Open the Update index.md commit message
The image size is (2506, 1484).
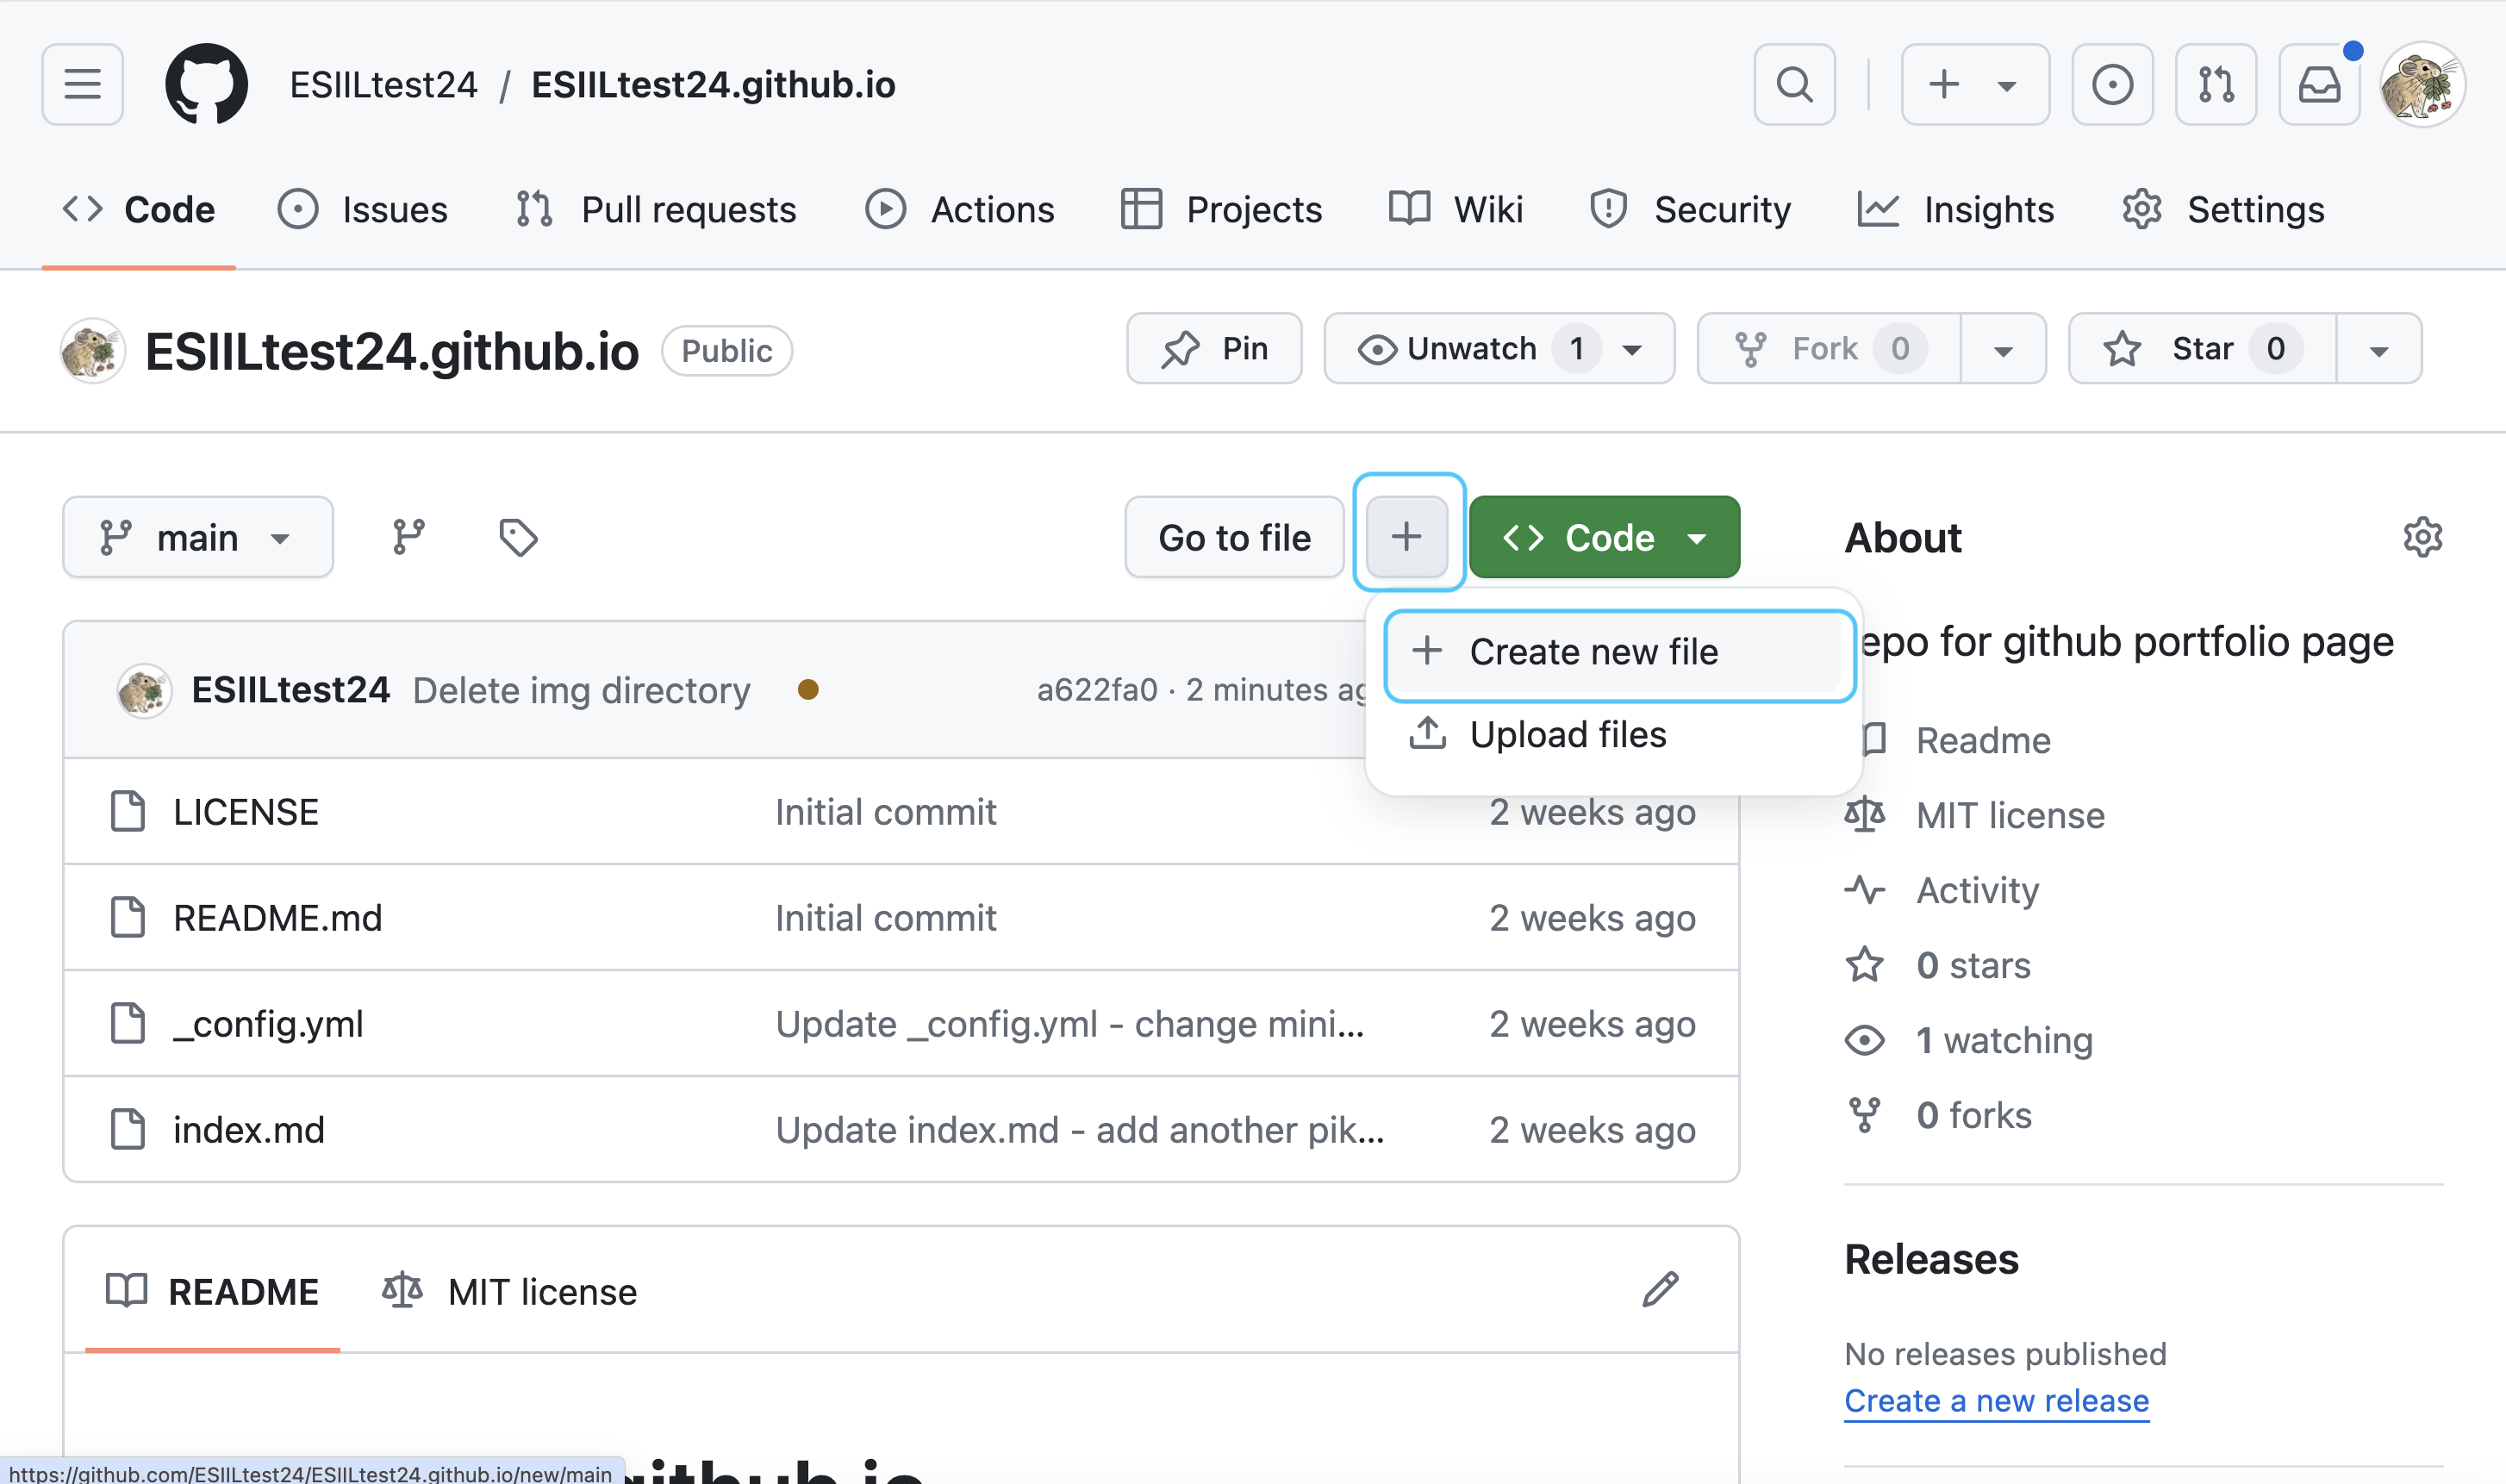tap(1080, 1130)
